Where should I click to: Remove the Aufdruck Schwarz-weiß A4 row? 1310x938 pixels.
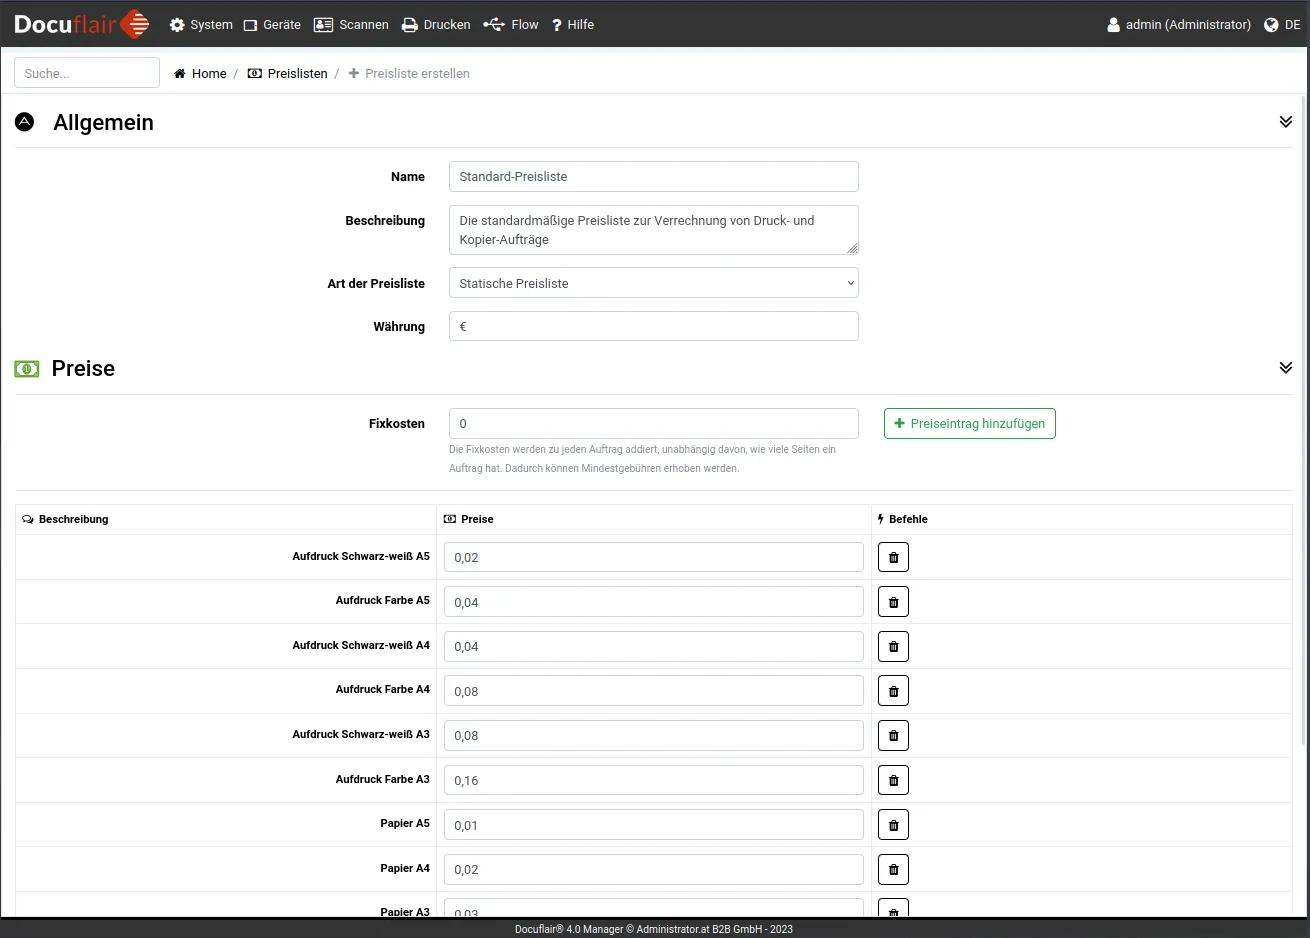(x=893, y=647)
